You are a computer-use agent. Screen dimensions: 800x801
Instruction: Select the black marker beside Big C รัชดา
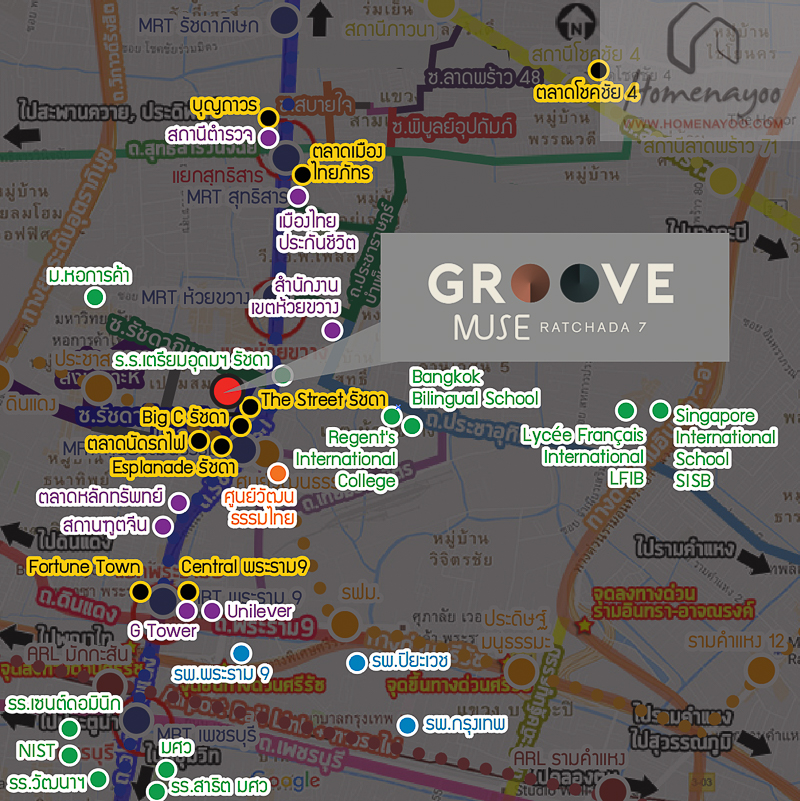240,426
